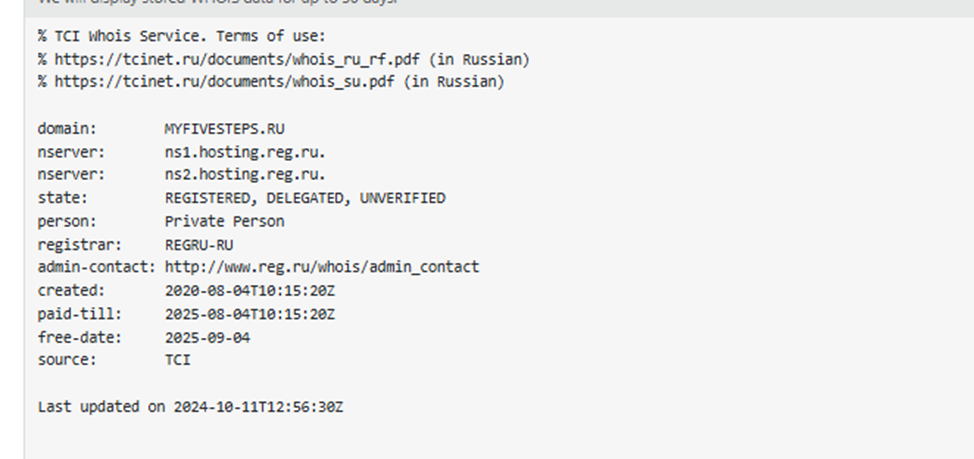Click the TCI Whois Service header line
The image size is (974, 459).
click(x=181, y=36)
